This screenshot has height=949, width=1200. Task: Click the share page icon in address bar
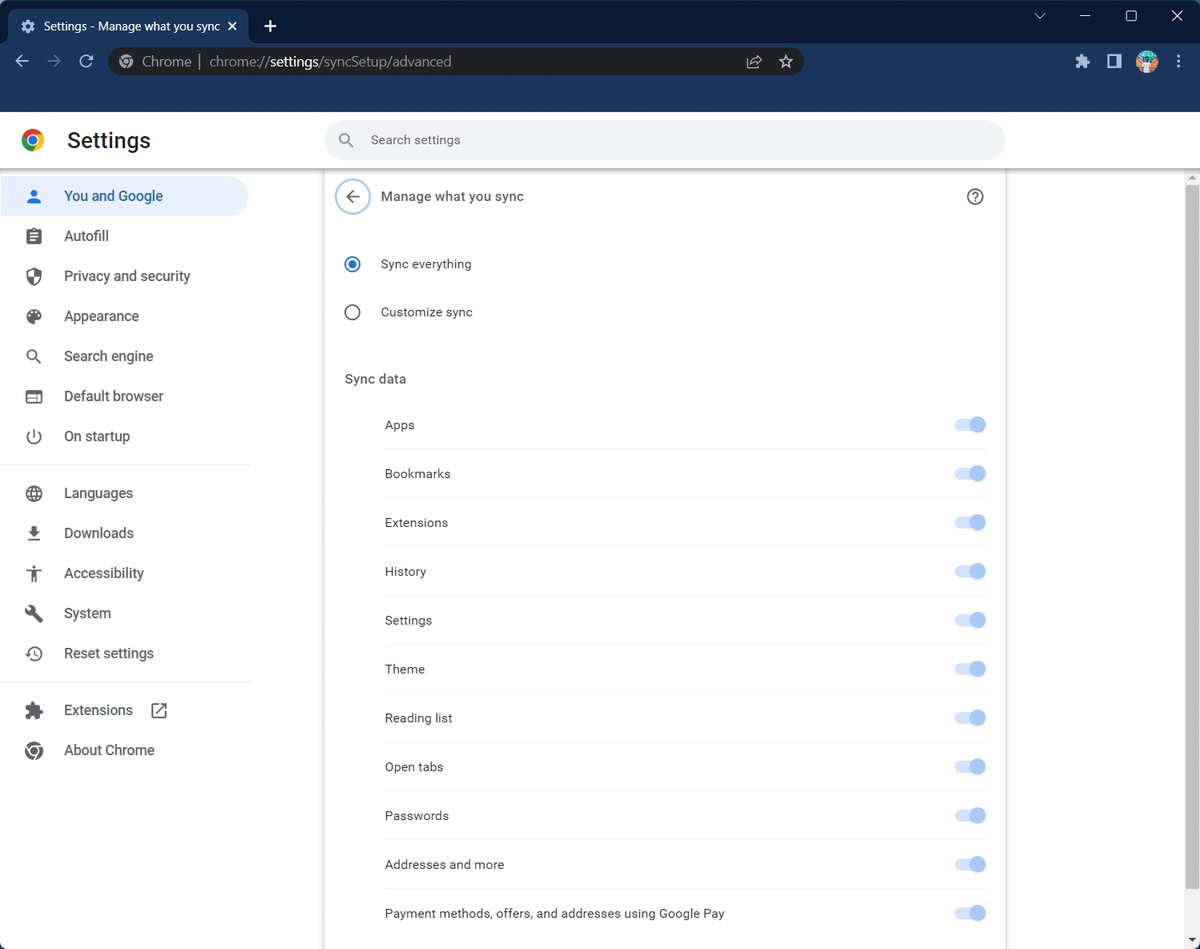pos(754,62)
